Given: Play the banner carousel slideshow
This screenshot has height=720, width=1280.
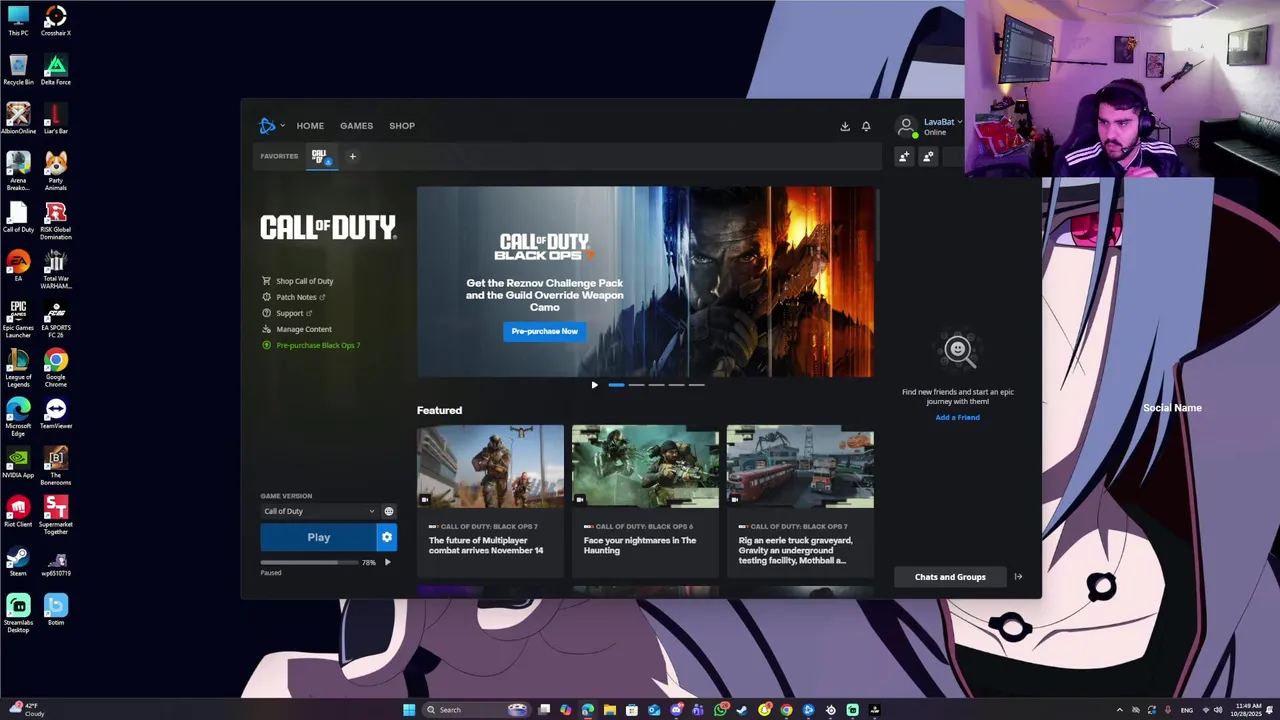Looking at the screenshot, I should coord(595,385).
